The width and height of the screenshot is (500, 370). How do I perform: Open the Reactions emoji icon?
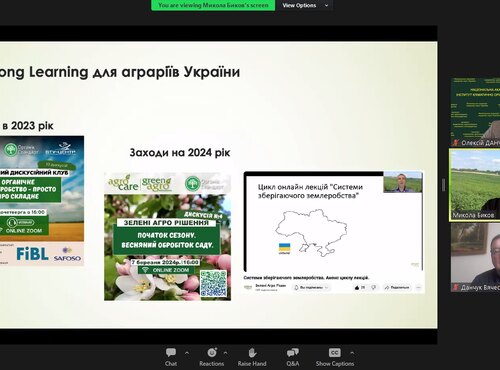click(x=212, y=352)
